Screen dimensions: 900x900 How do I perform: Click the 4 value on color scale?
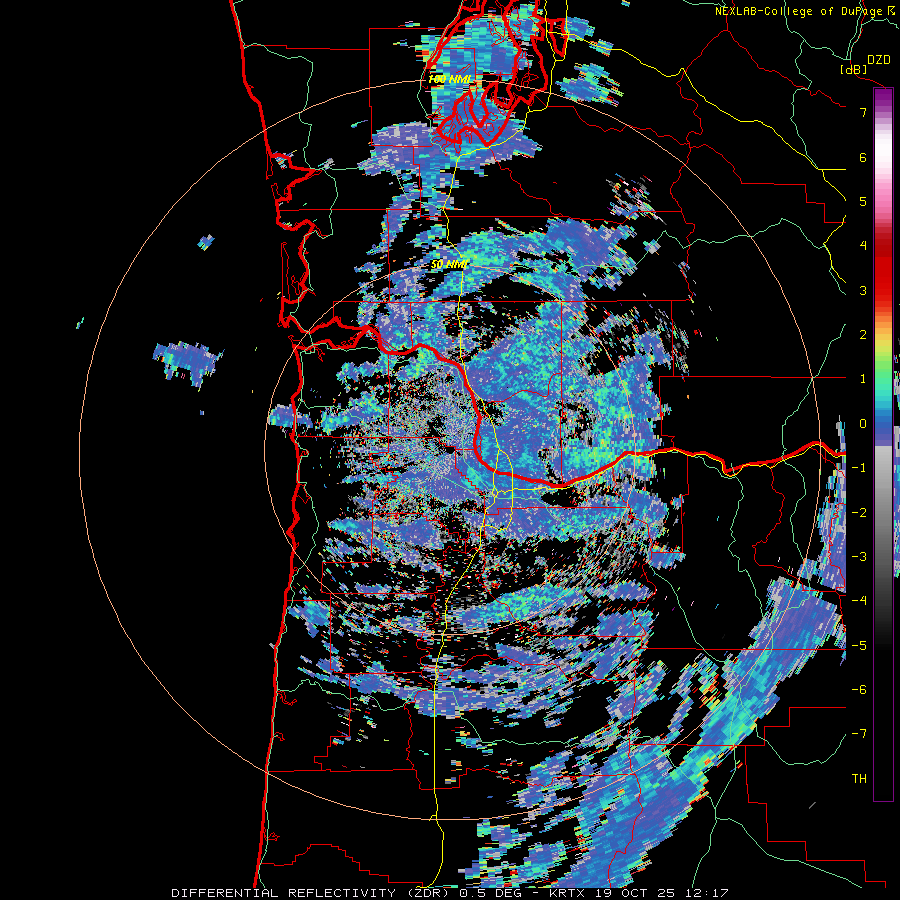[863, 246]
